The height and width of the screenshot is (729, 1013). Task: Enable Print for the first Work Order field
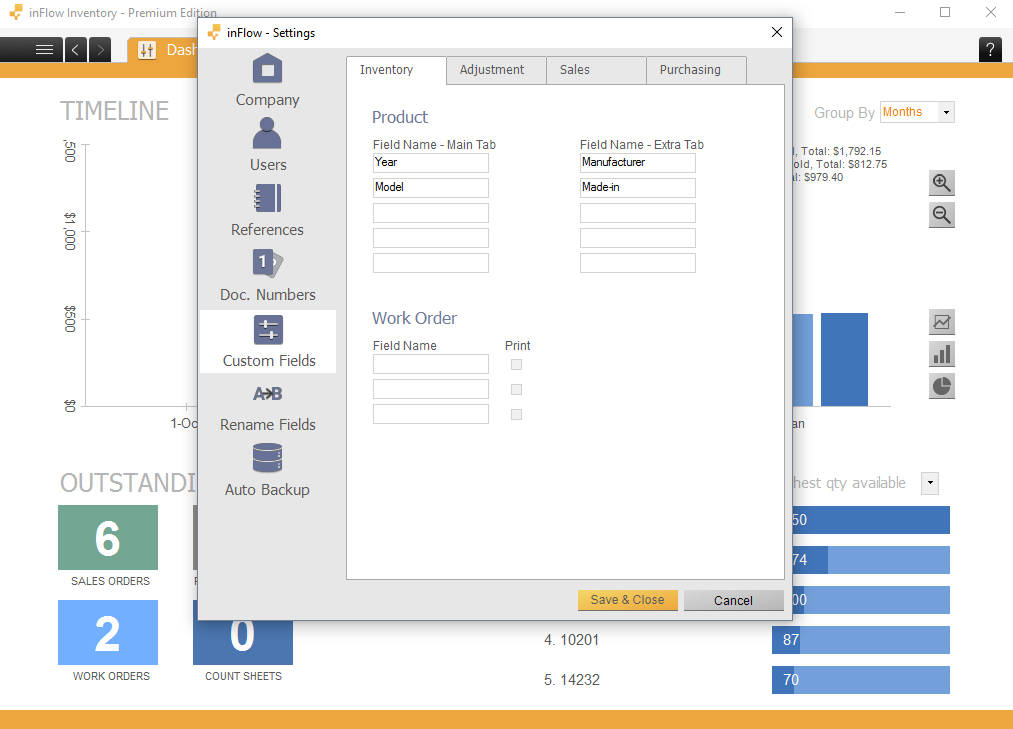[x=516, y=364]
